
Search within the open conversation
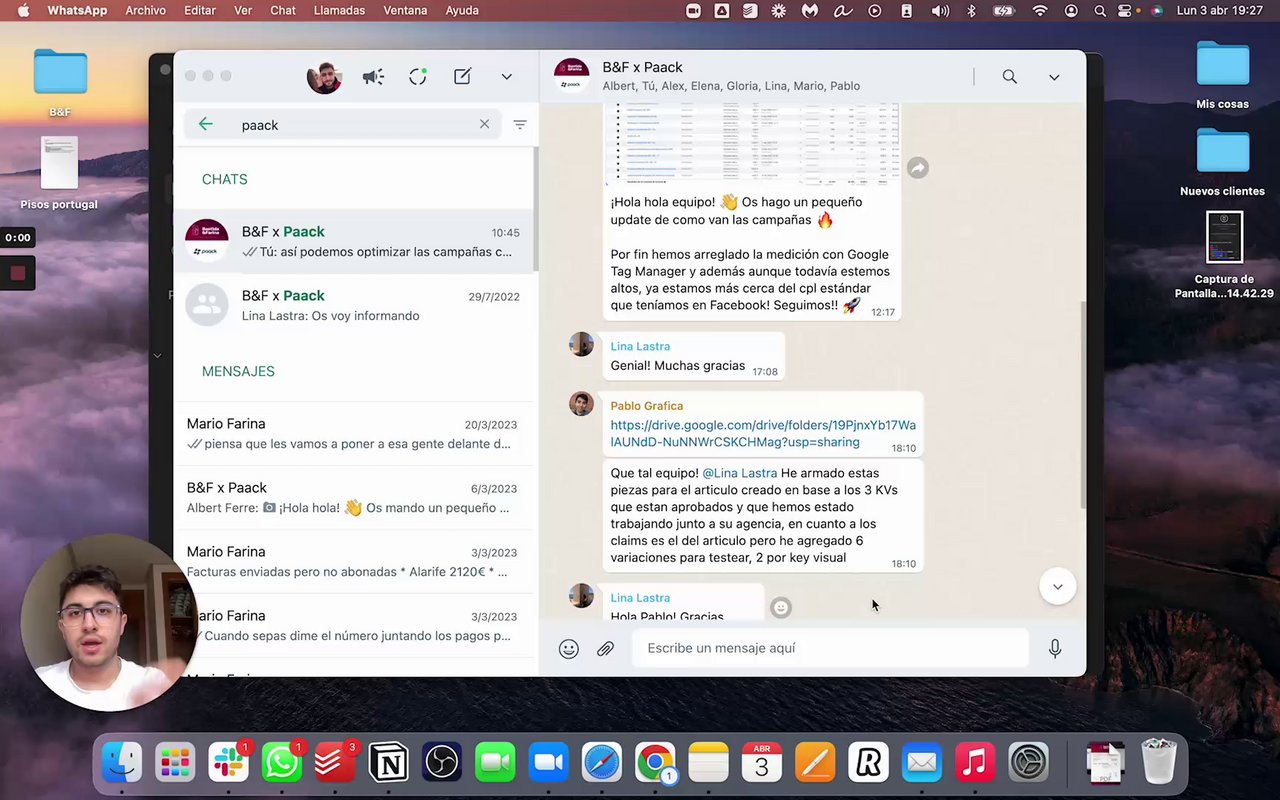point(1010,77)
